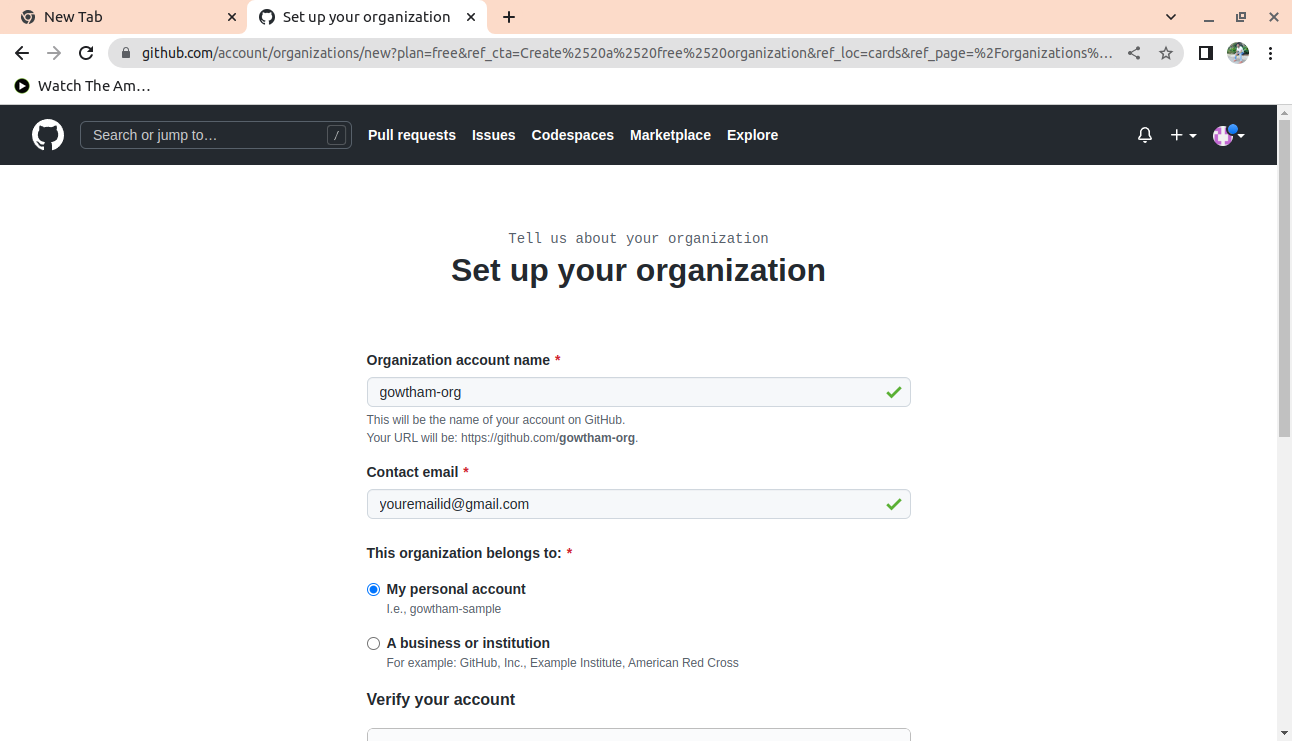This screenshot has width=1292, height=741.
Task: Click the share icon in the address bar
Action: (1134, 53)
